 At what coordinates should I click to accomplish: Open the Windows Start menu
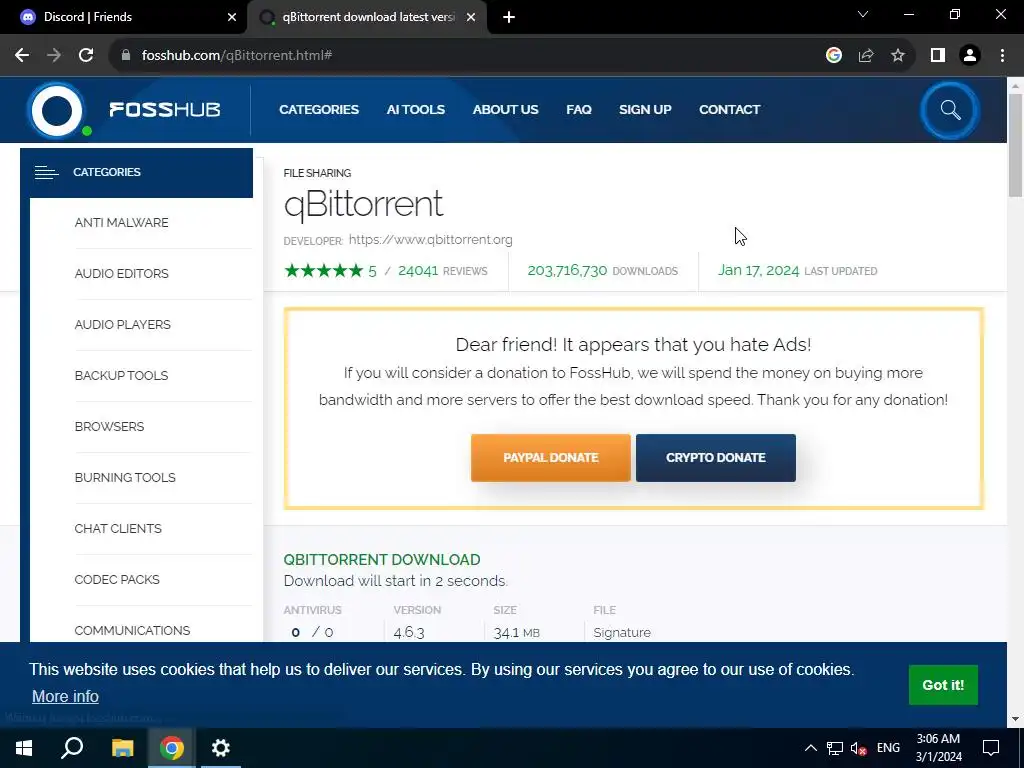[24, 748]
